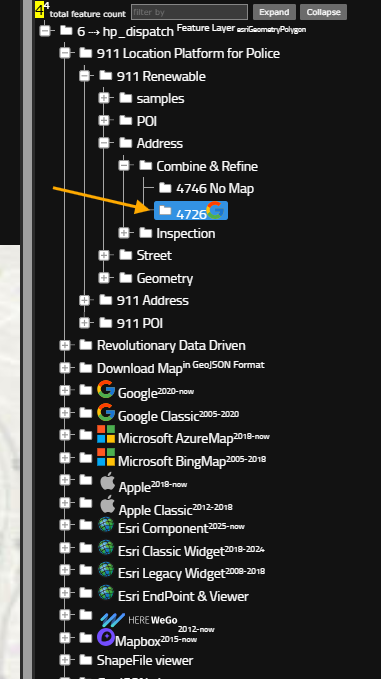This screenshot has width=381, height=679.
Task: Click the globe icon next to Esri Component
Action: click(x=106, y=525)
